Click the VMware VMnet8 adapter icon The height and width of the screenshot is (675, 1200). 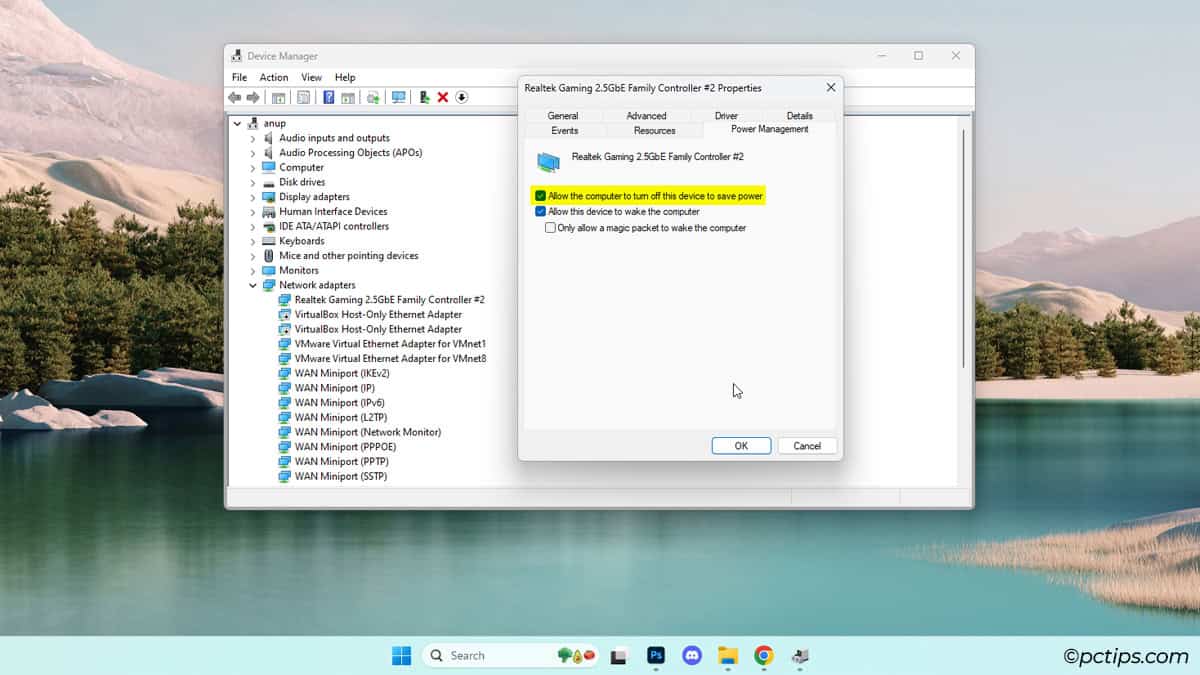pyautogui.click(x=284, y=358)
